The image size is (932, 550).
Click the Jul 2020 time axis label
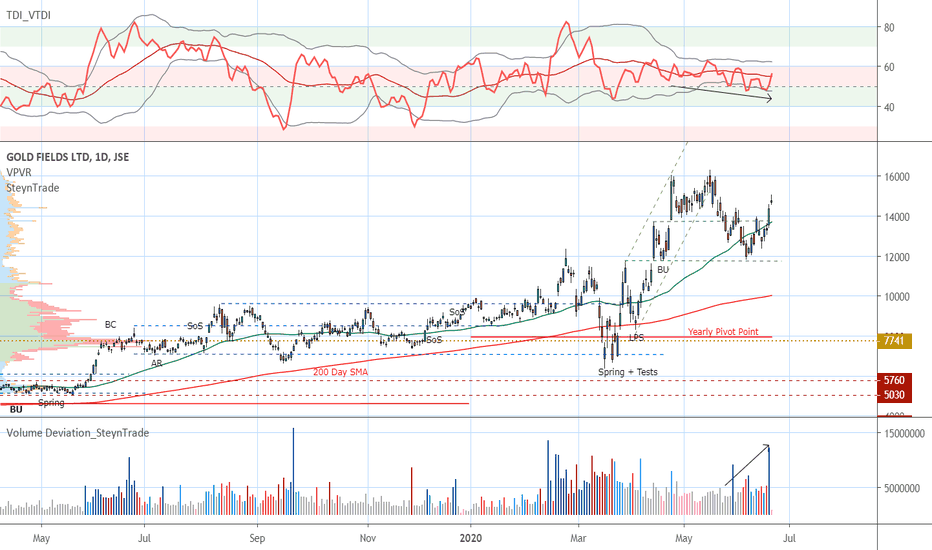789,538
